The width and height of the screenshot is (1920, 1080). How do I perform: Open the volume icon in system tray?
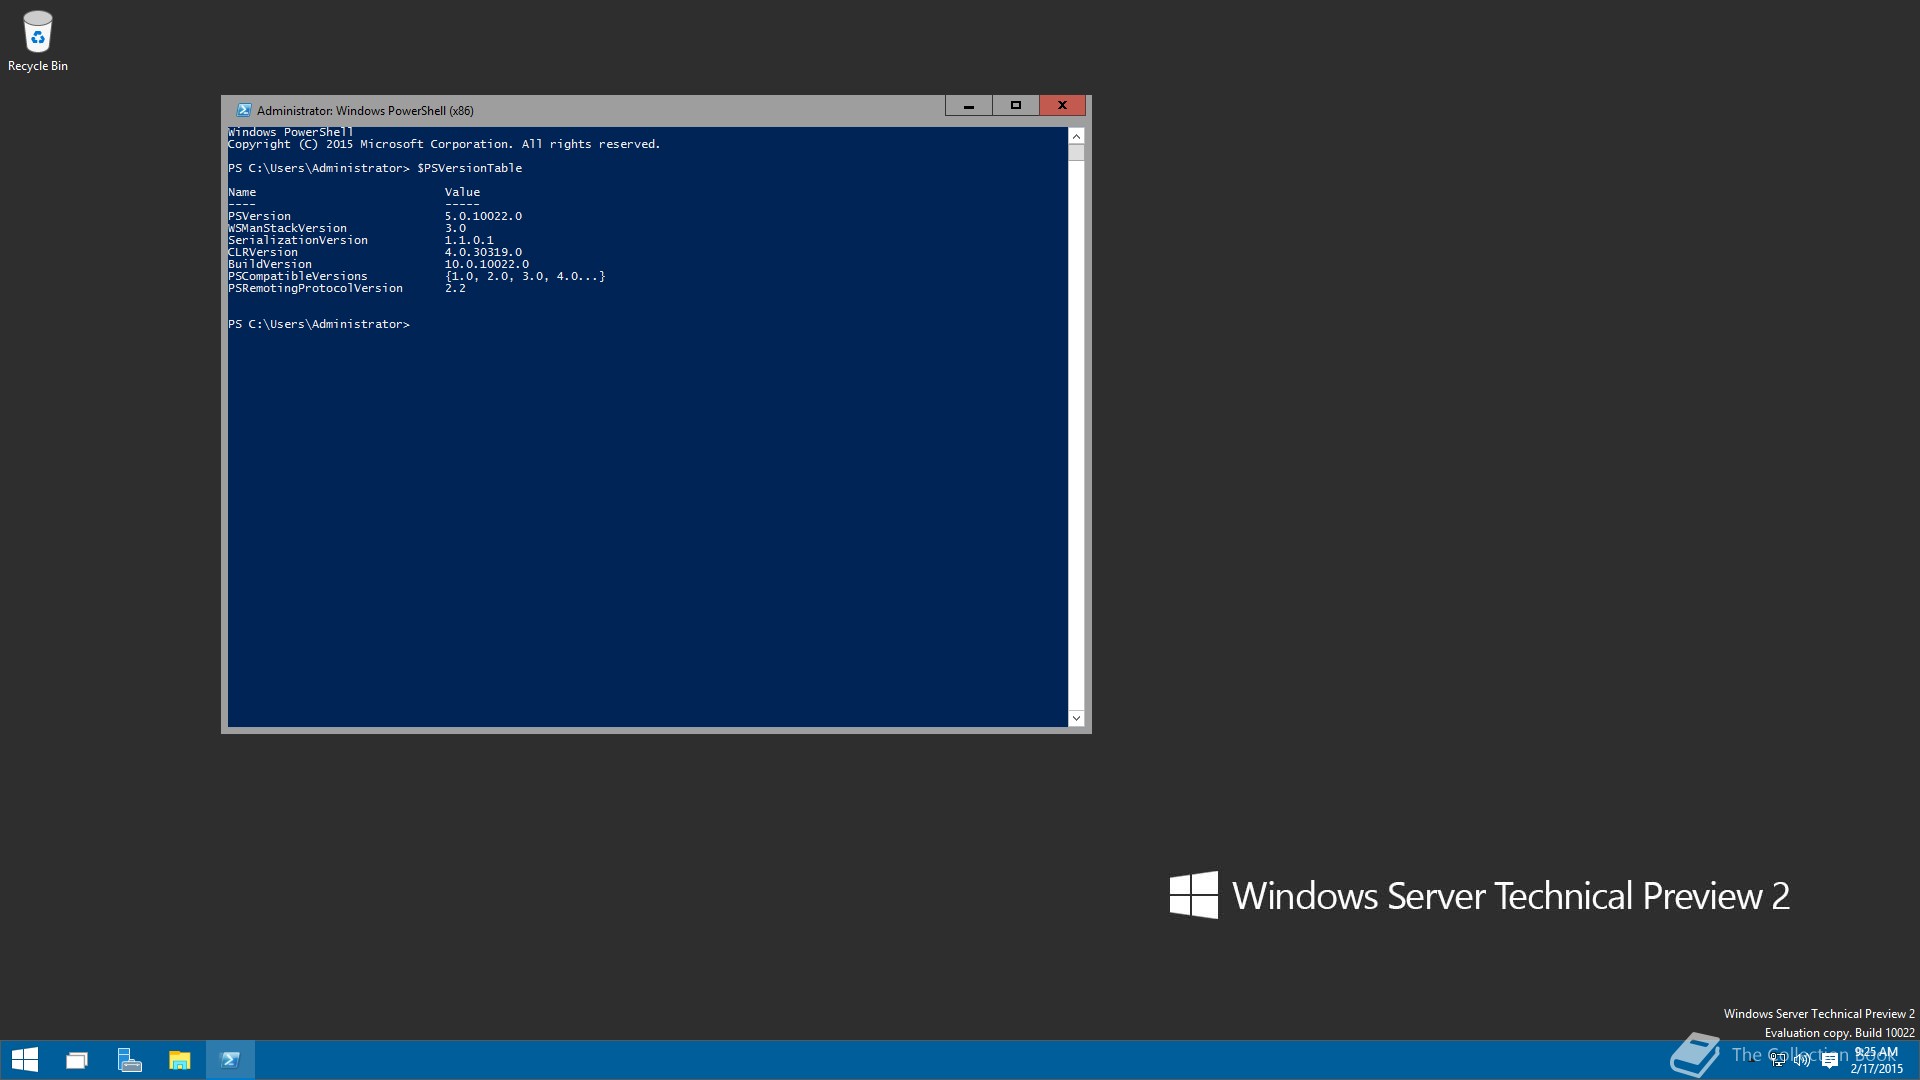(x=1803, y=1060)
